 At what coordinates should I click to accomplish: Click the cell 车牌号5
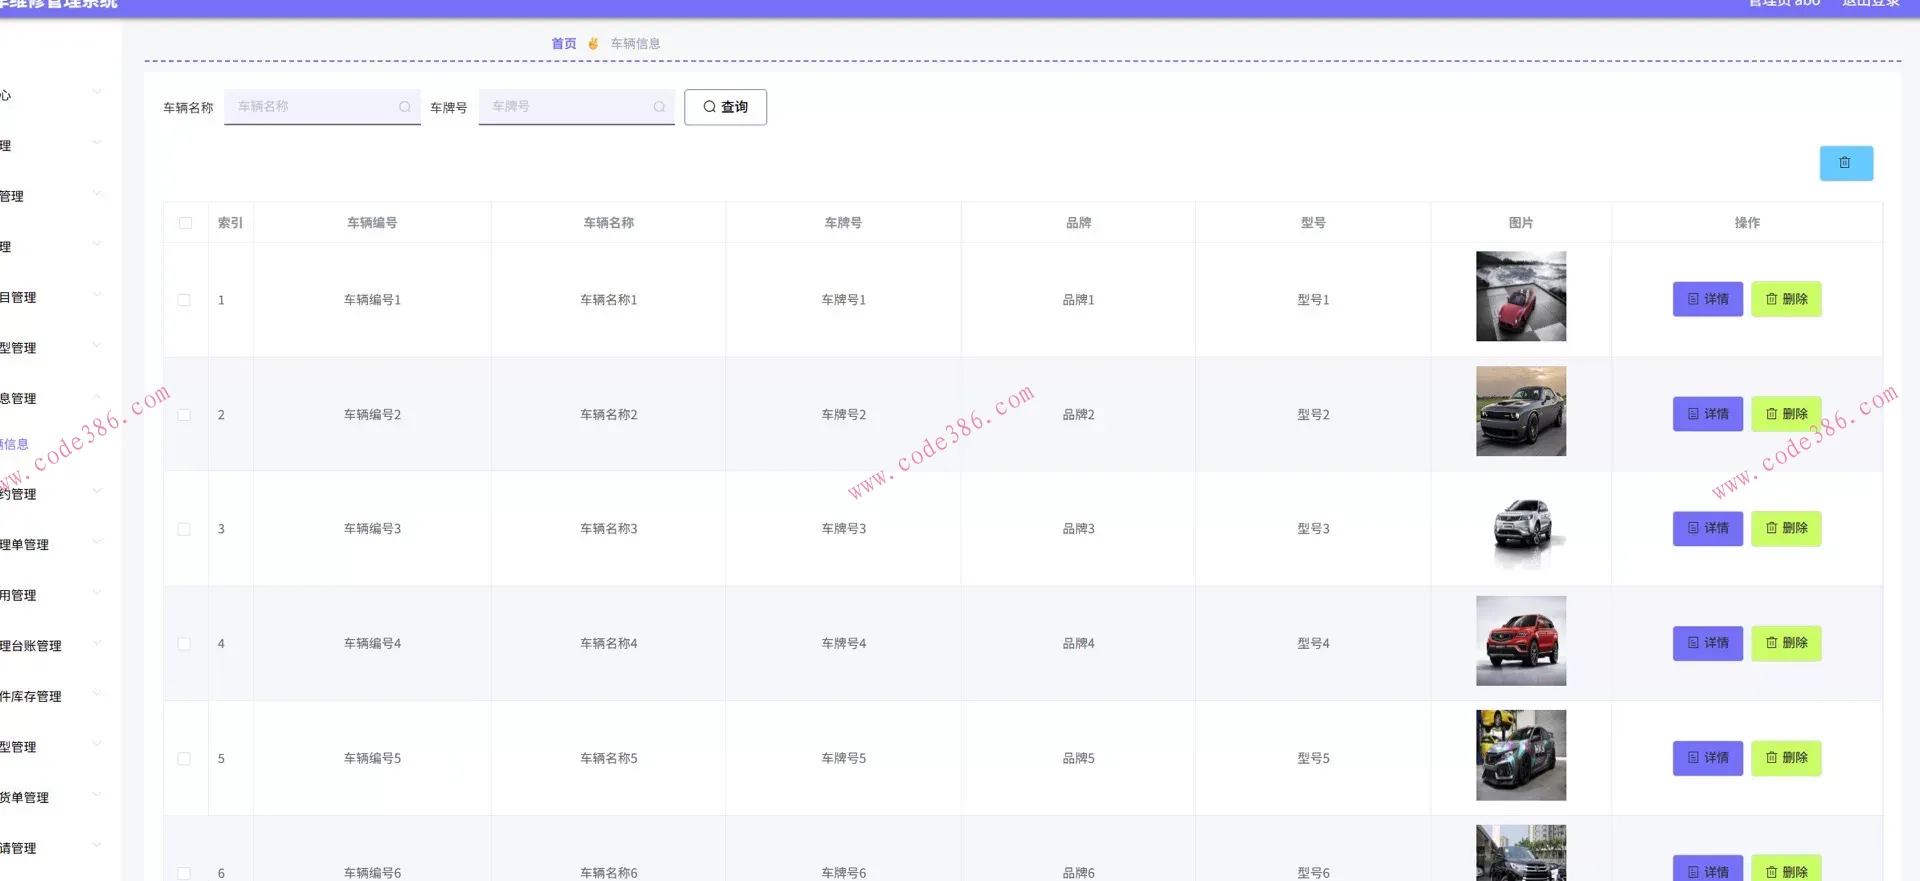pos(844,759)
